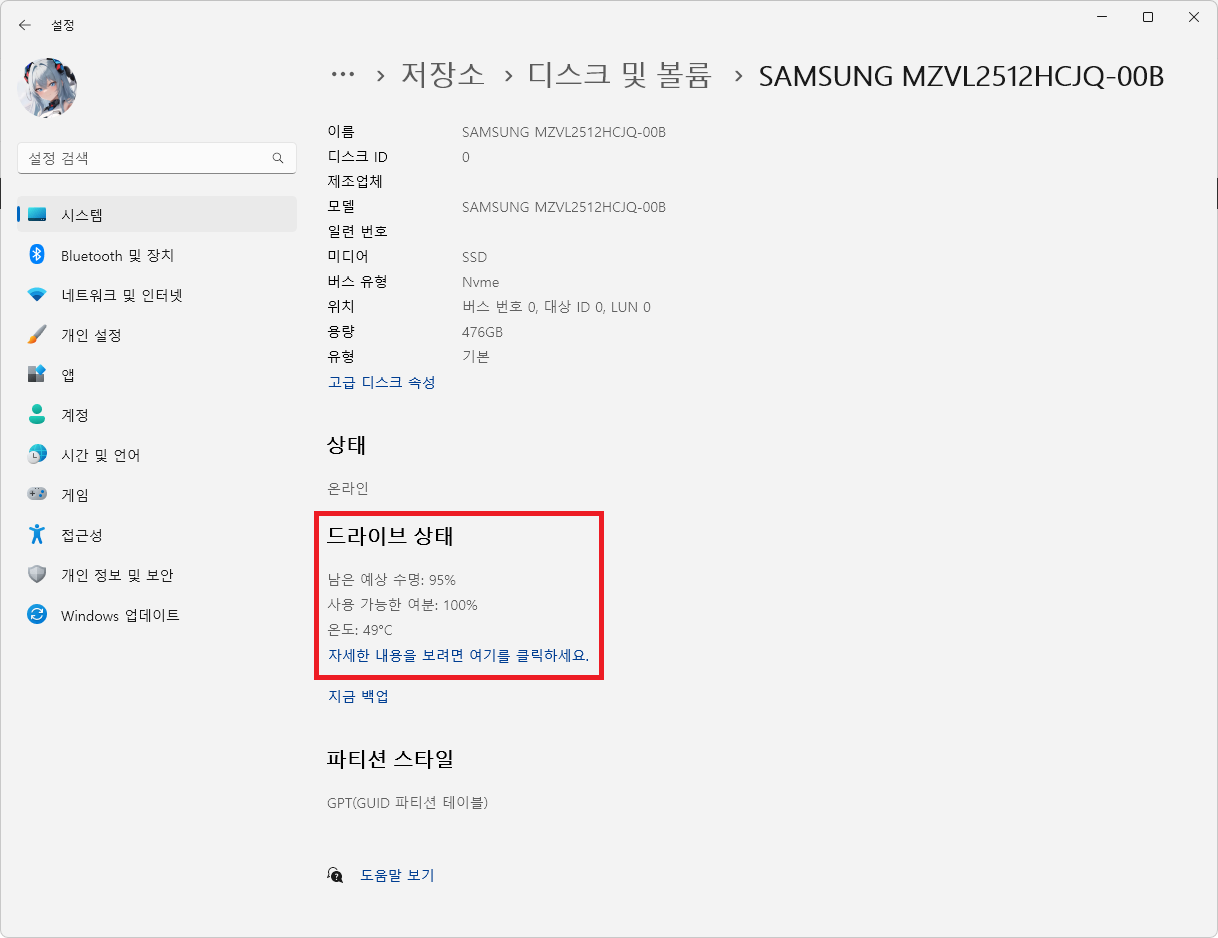Go back to 저장소 breadcrumb
Viewport: 1218px width, 938px height.
pos(443,75)
